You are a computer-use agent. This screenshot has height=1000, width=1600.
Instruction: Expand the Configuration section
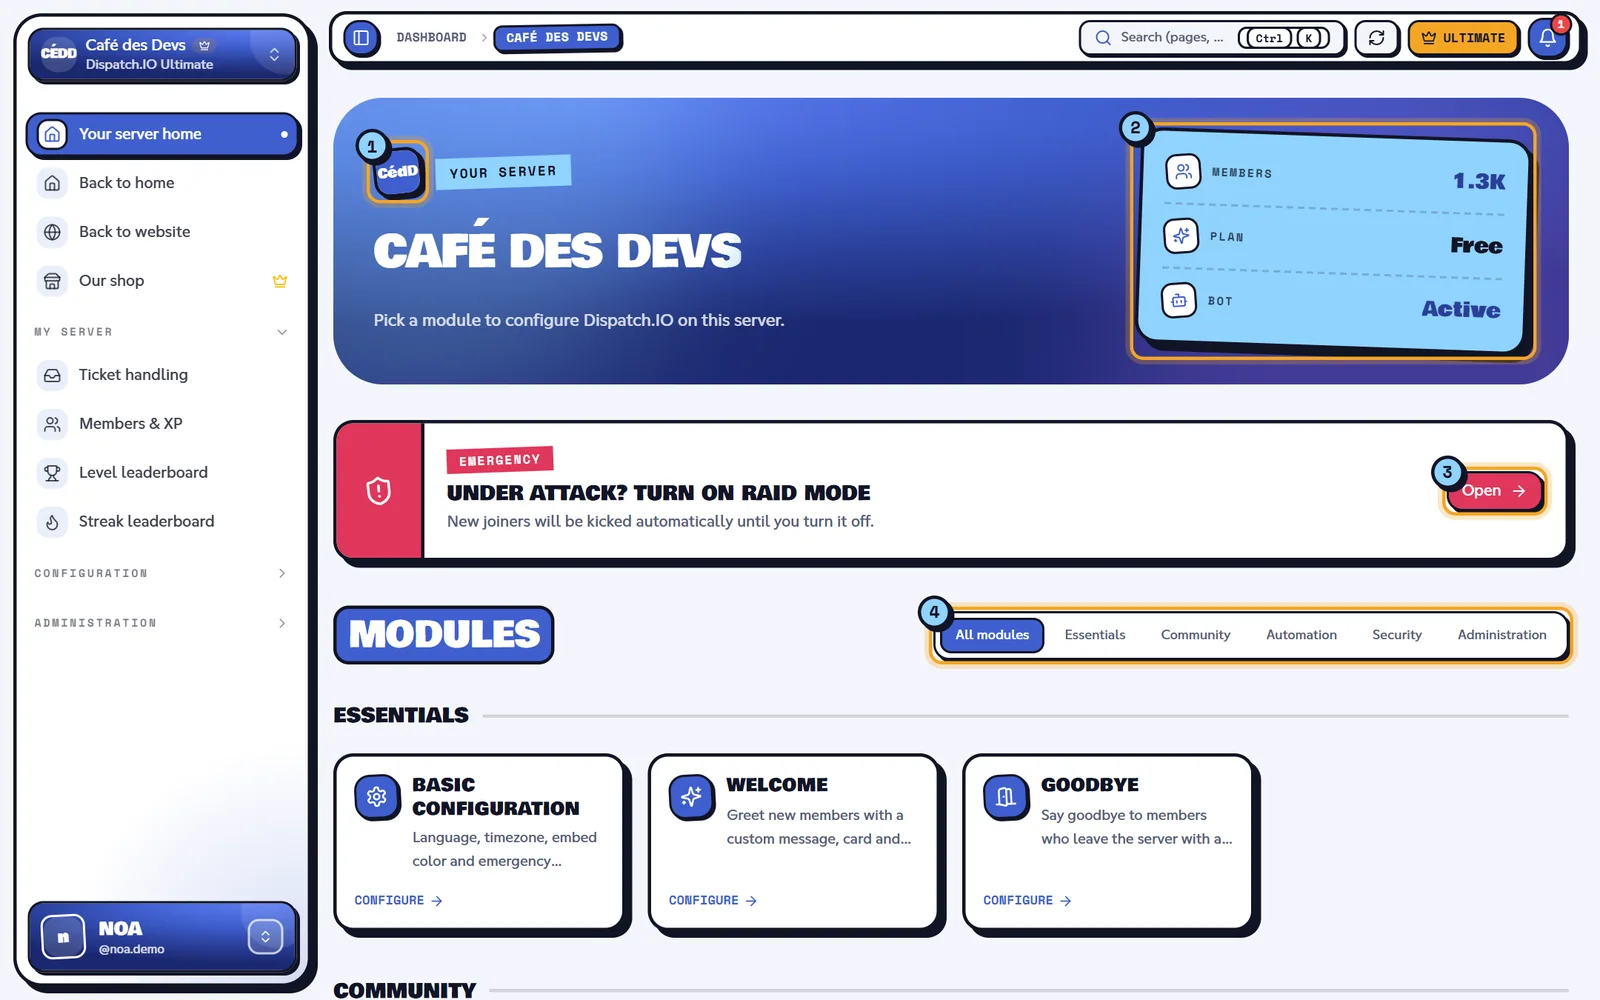pos(160,573)
